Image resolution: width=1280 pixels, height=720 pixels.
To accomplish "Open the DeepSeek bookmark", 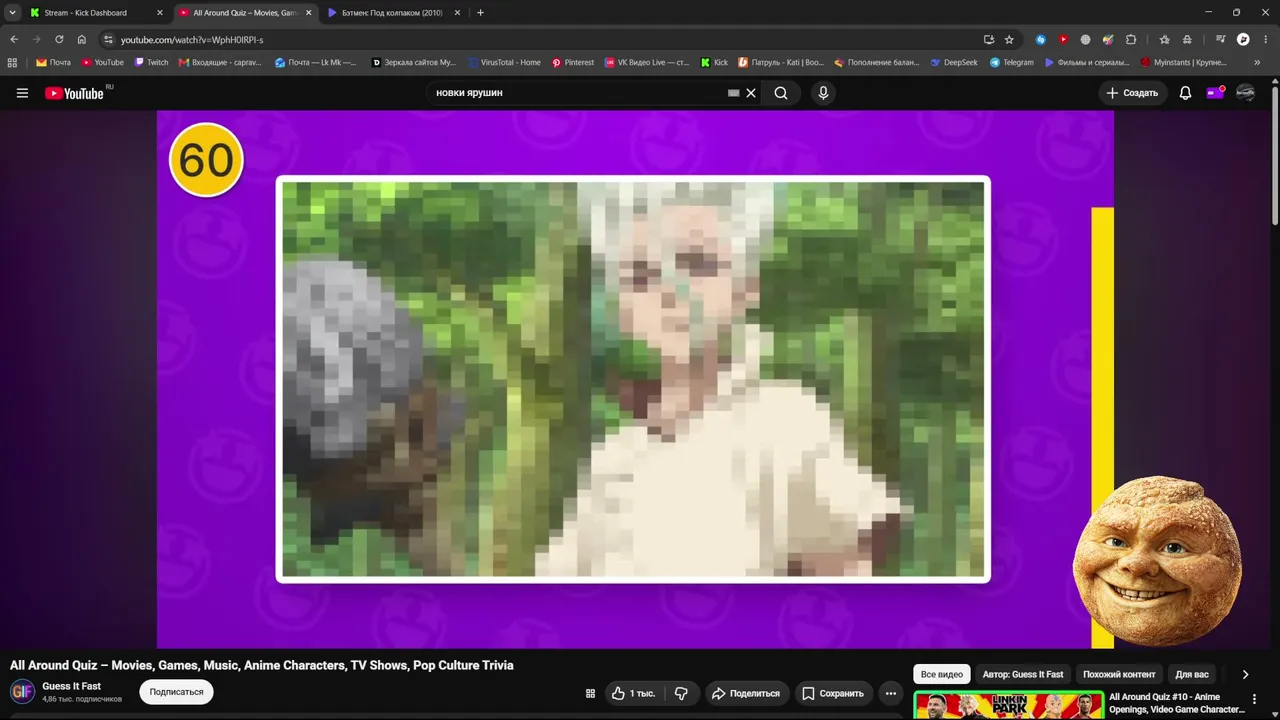I will (954, 62).
